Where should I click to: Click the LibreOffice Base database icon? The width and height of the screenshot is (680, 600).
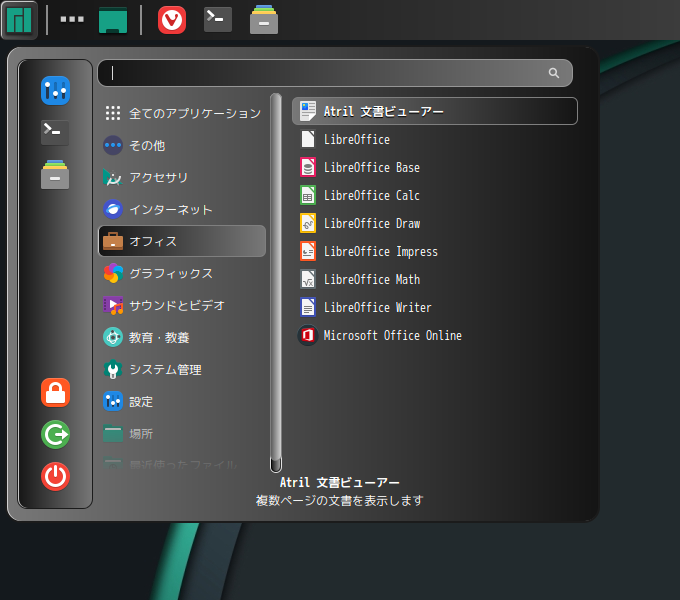pyautogui.click(x=308, y=167)
